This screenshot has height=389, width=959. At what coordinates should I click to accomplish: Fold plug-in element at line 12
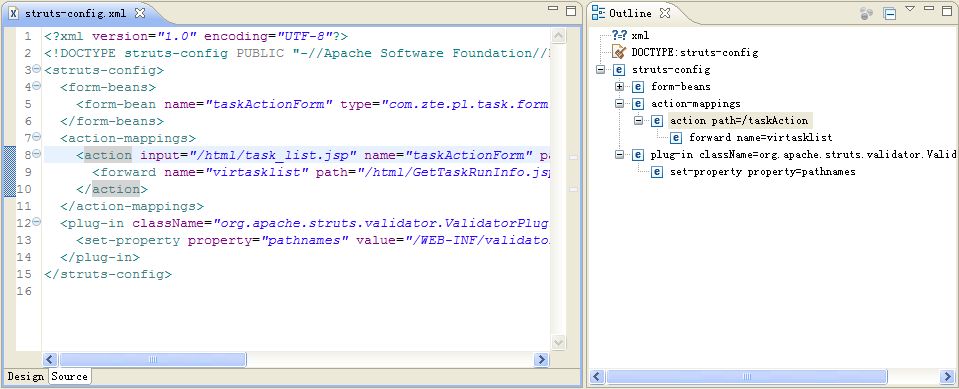[36, 221]
